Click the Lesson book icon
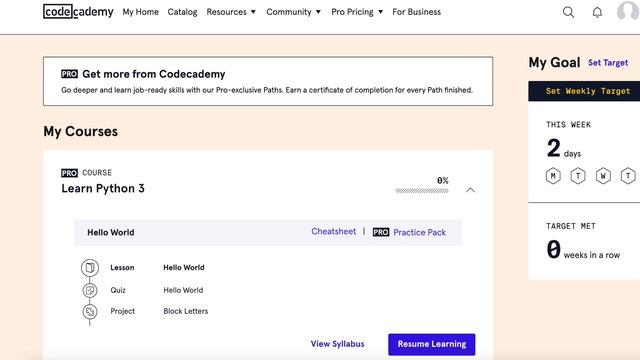 pyautogui.click(x=90, y=268)
